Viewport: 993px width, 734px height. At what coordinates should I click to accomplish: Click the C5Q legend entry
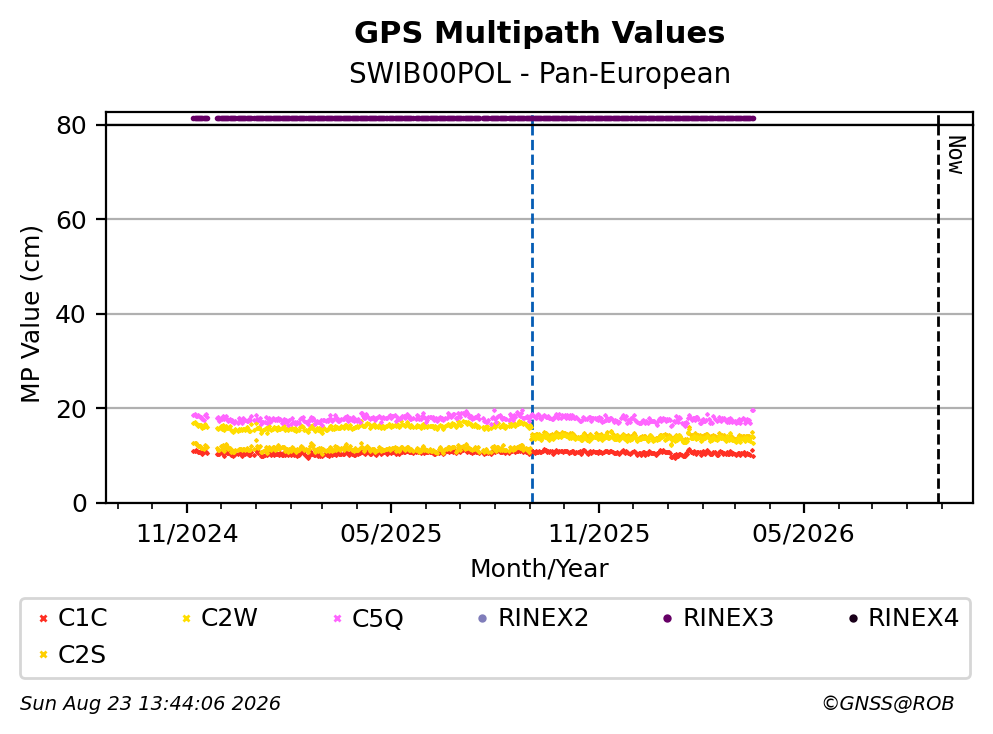point(368,618)
